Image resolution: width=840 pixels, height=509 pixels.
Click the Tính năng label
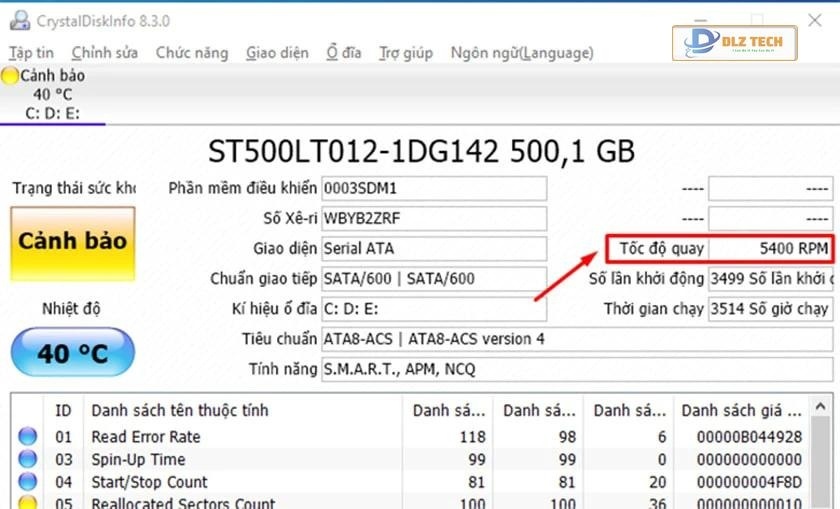pyautogui.click(x=282, y=369)
